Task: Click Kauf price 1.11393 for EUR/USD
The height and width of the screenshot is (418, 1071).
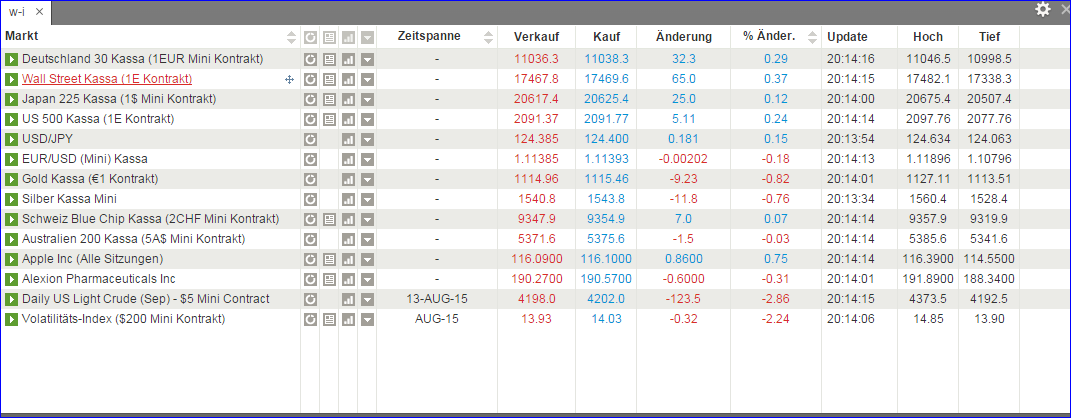Action: click(606, 159)
